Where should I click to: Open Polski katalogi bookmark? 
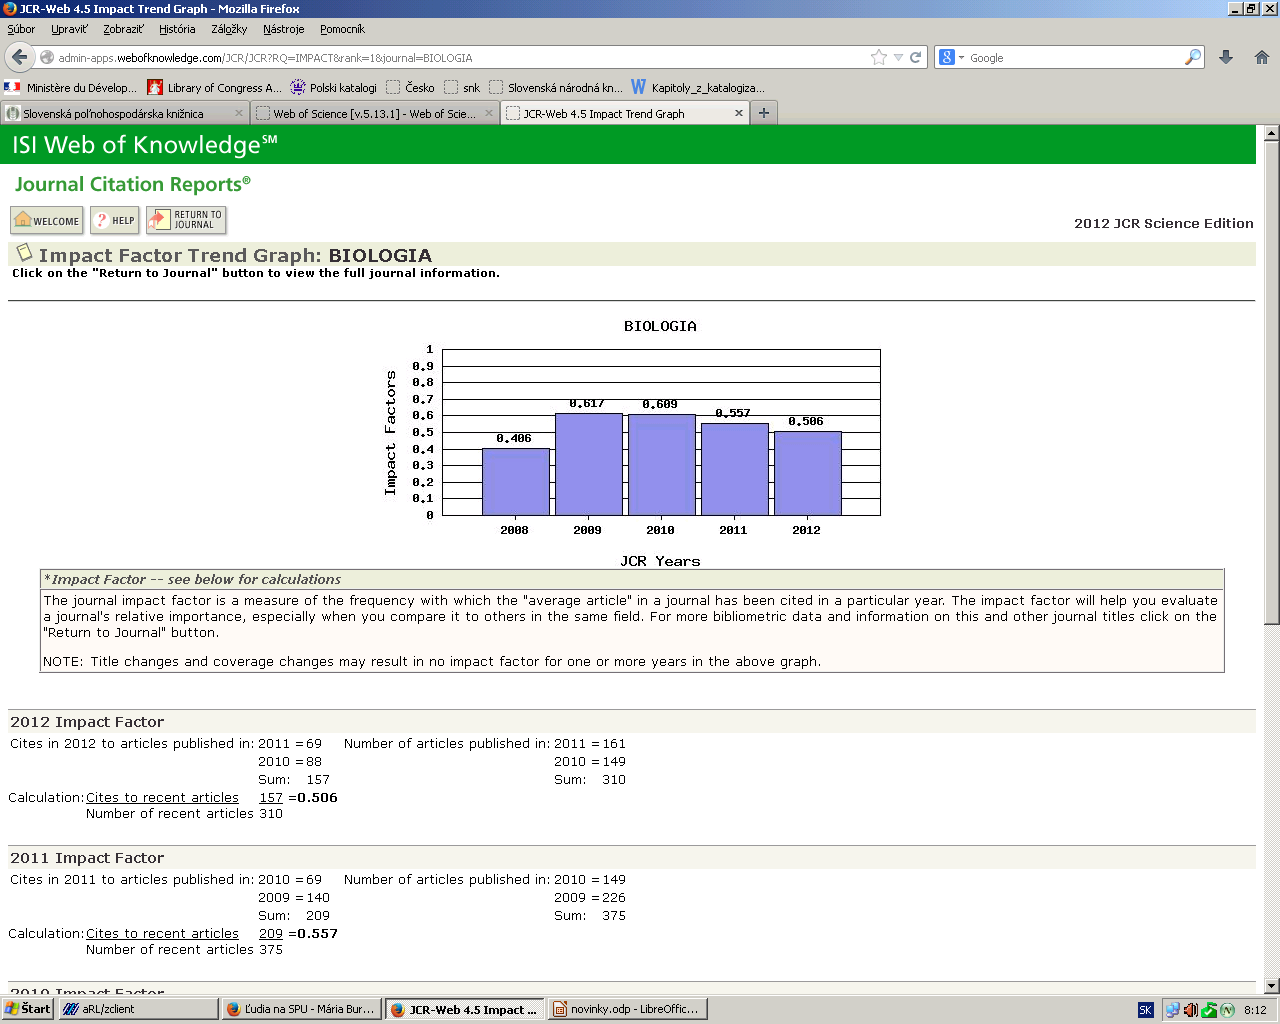point(334,87)
